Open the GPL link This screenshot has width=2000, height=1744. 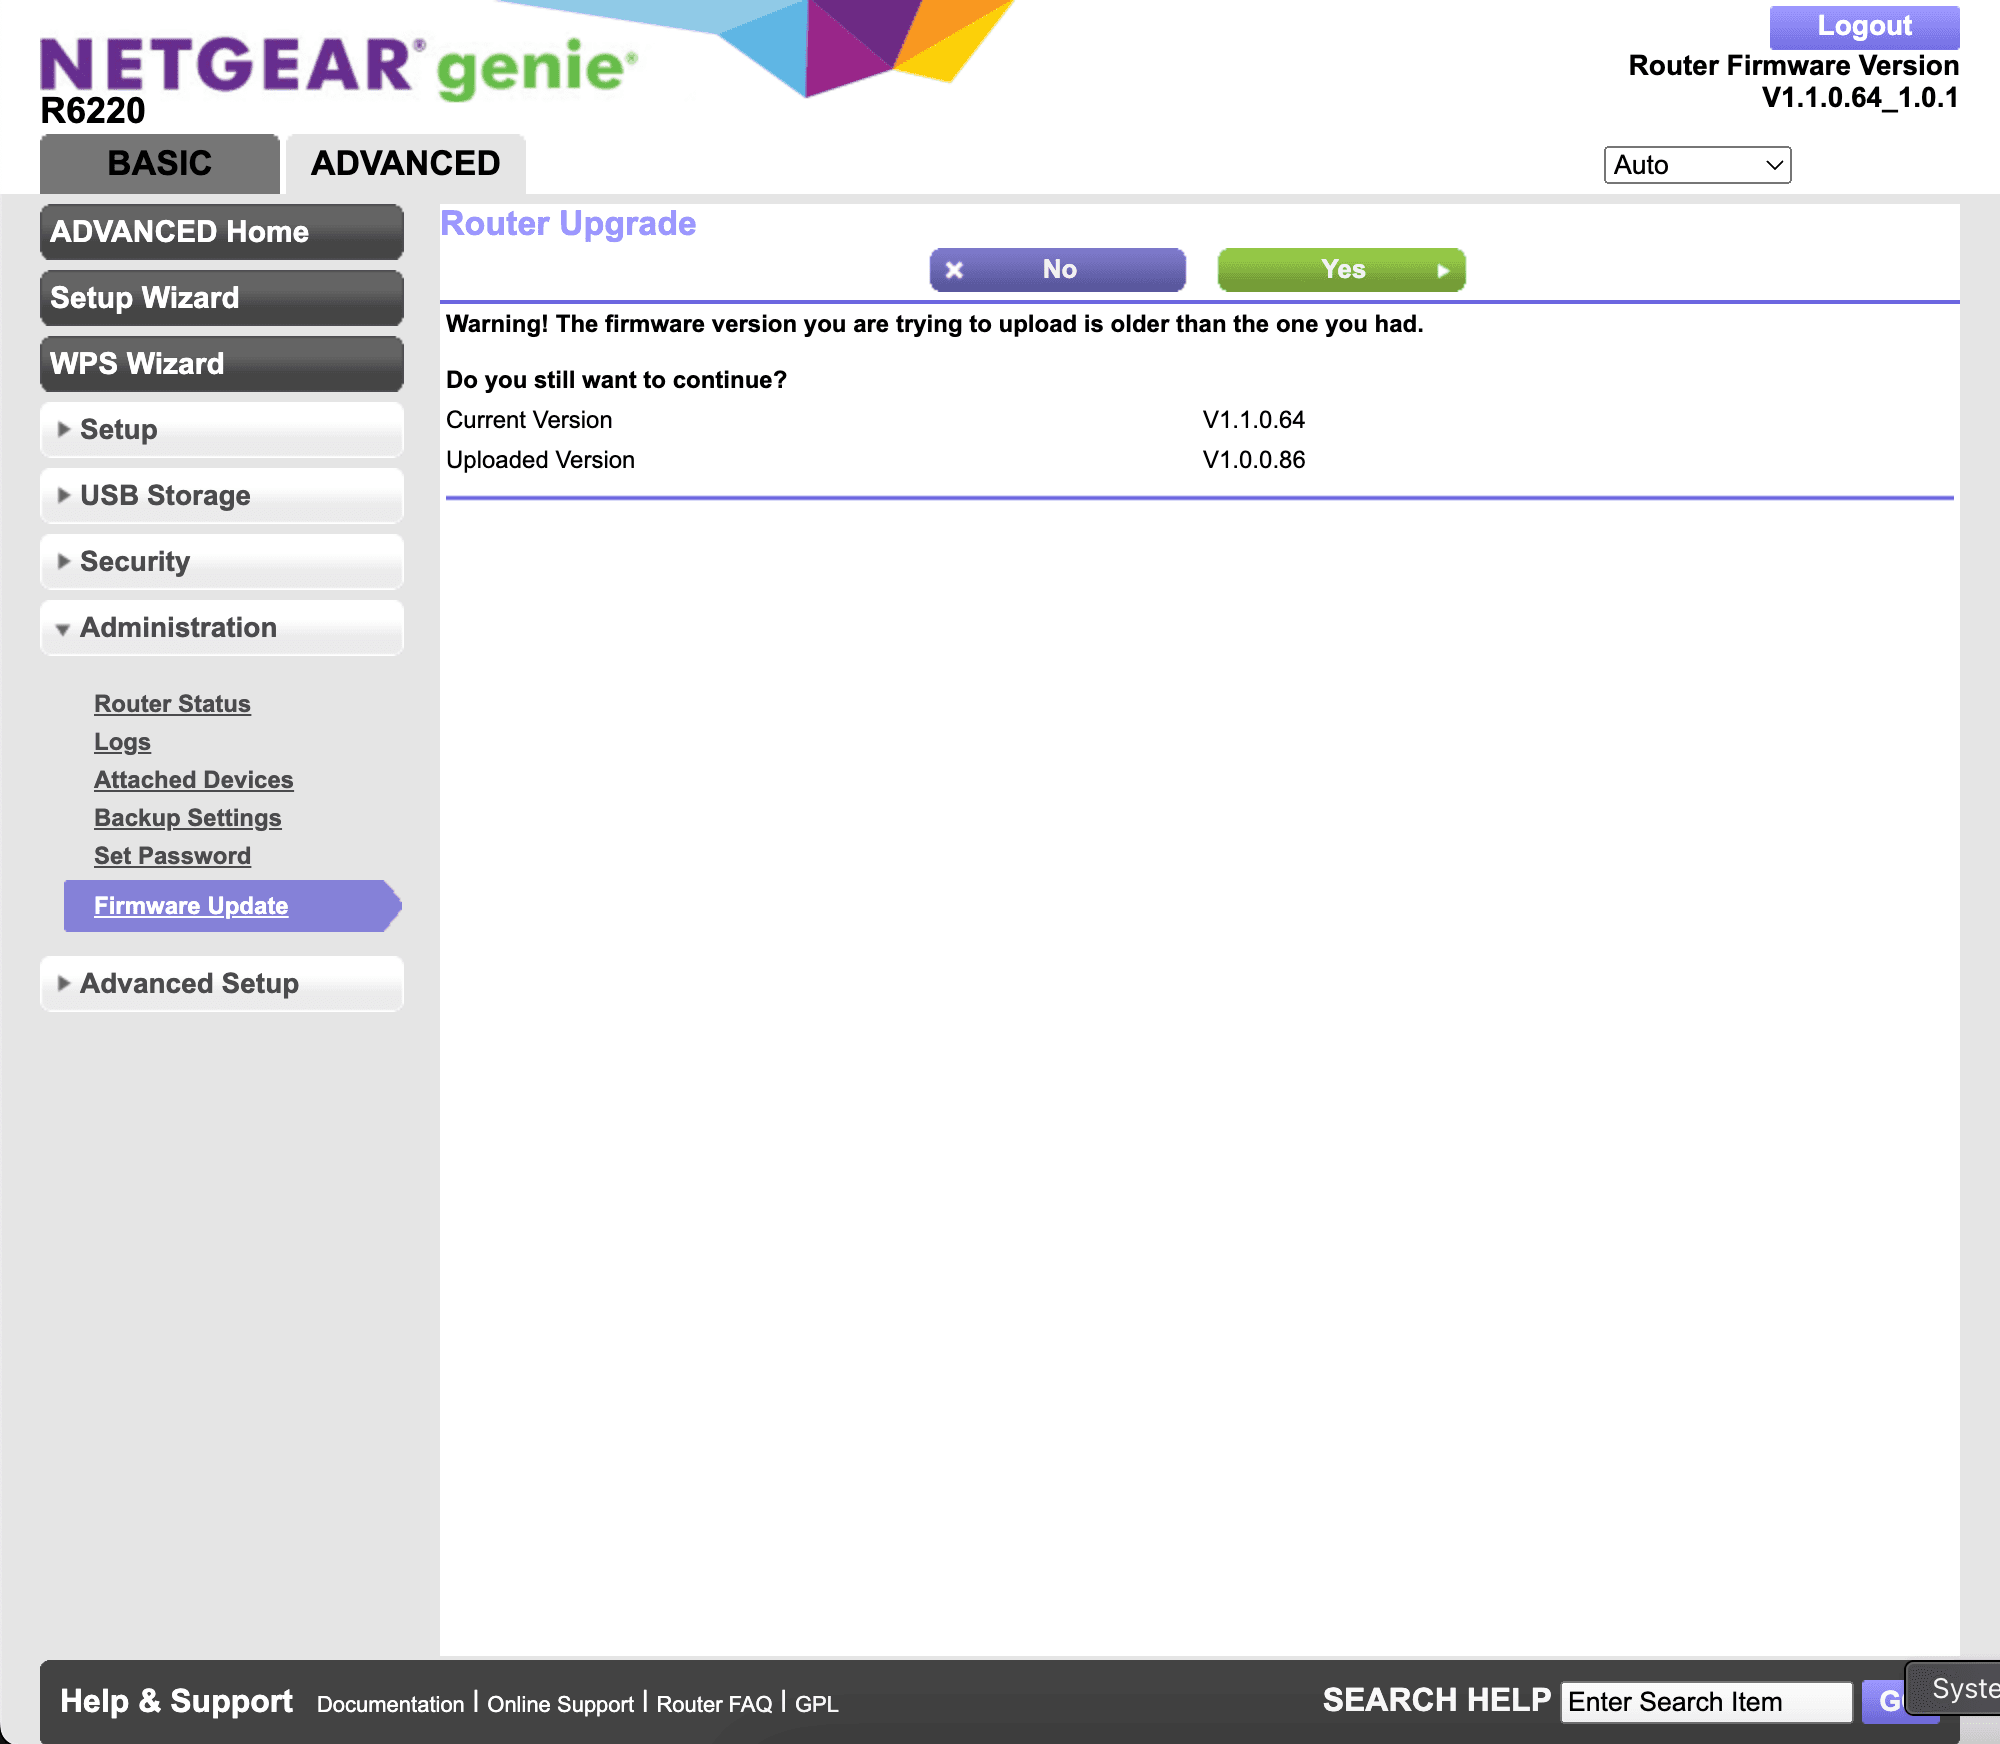point(816,1704)
